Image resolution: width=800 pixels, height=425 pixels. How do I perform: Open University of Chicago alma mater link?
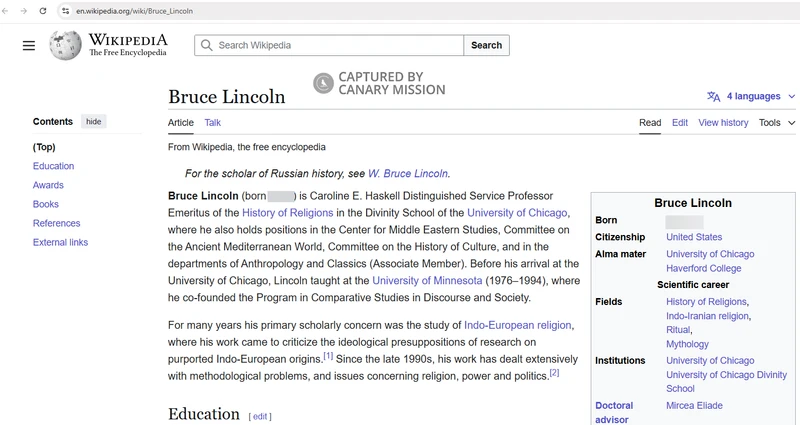coord(710,254)
